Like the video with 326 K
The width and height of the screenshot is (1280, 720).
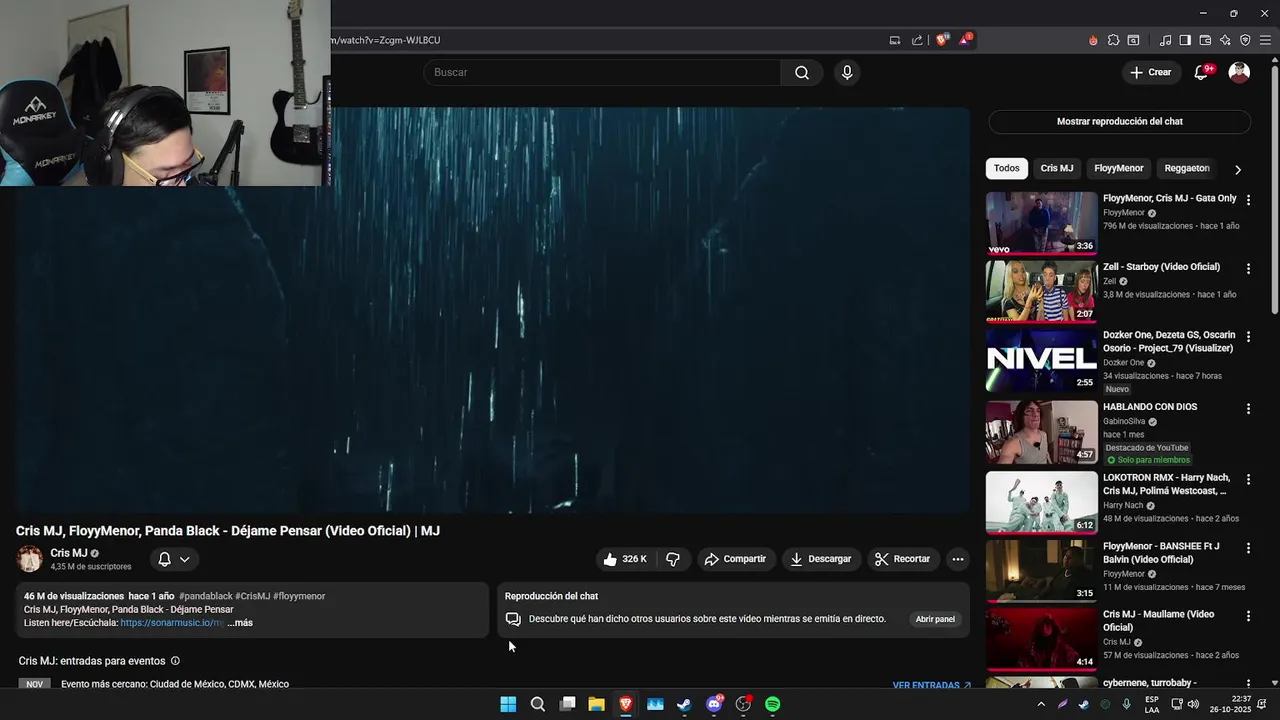[x=625, y=559]
